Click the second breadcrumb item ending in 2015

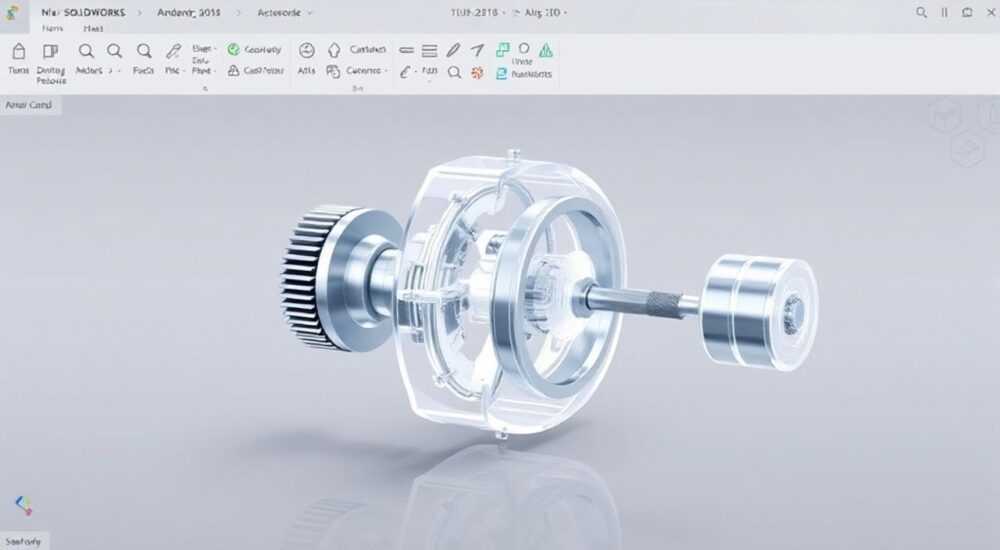tap(189, 13)
